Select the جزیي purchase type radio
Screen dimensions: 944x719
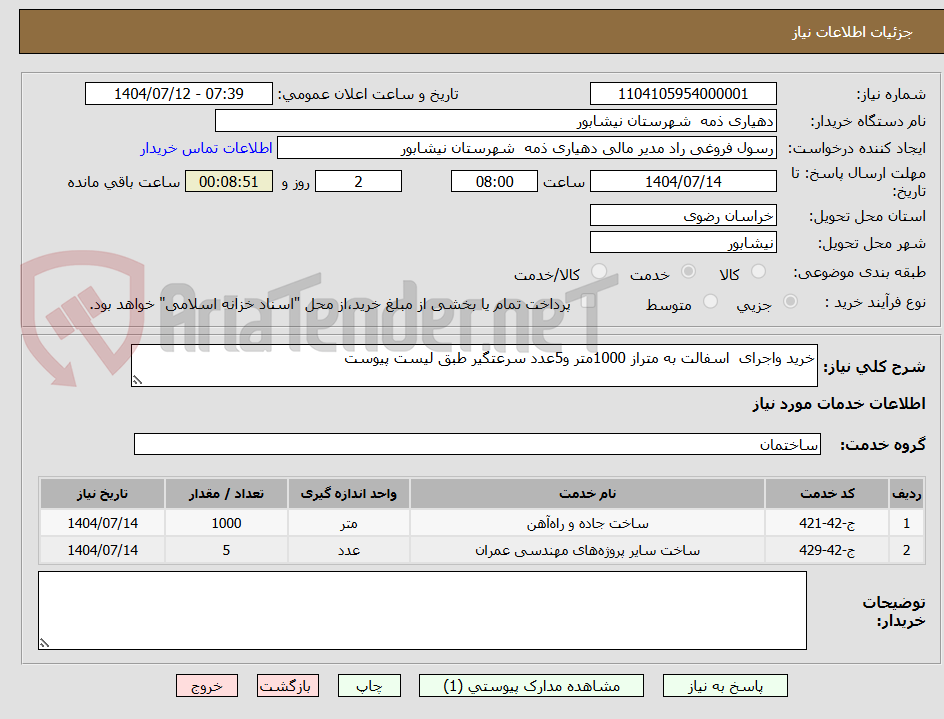pos(789,304)
